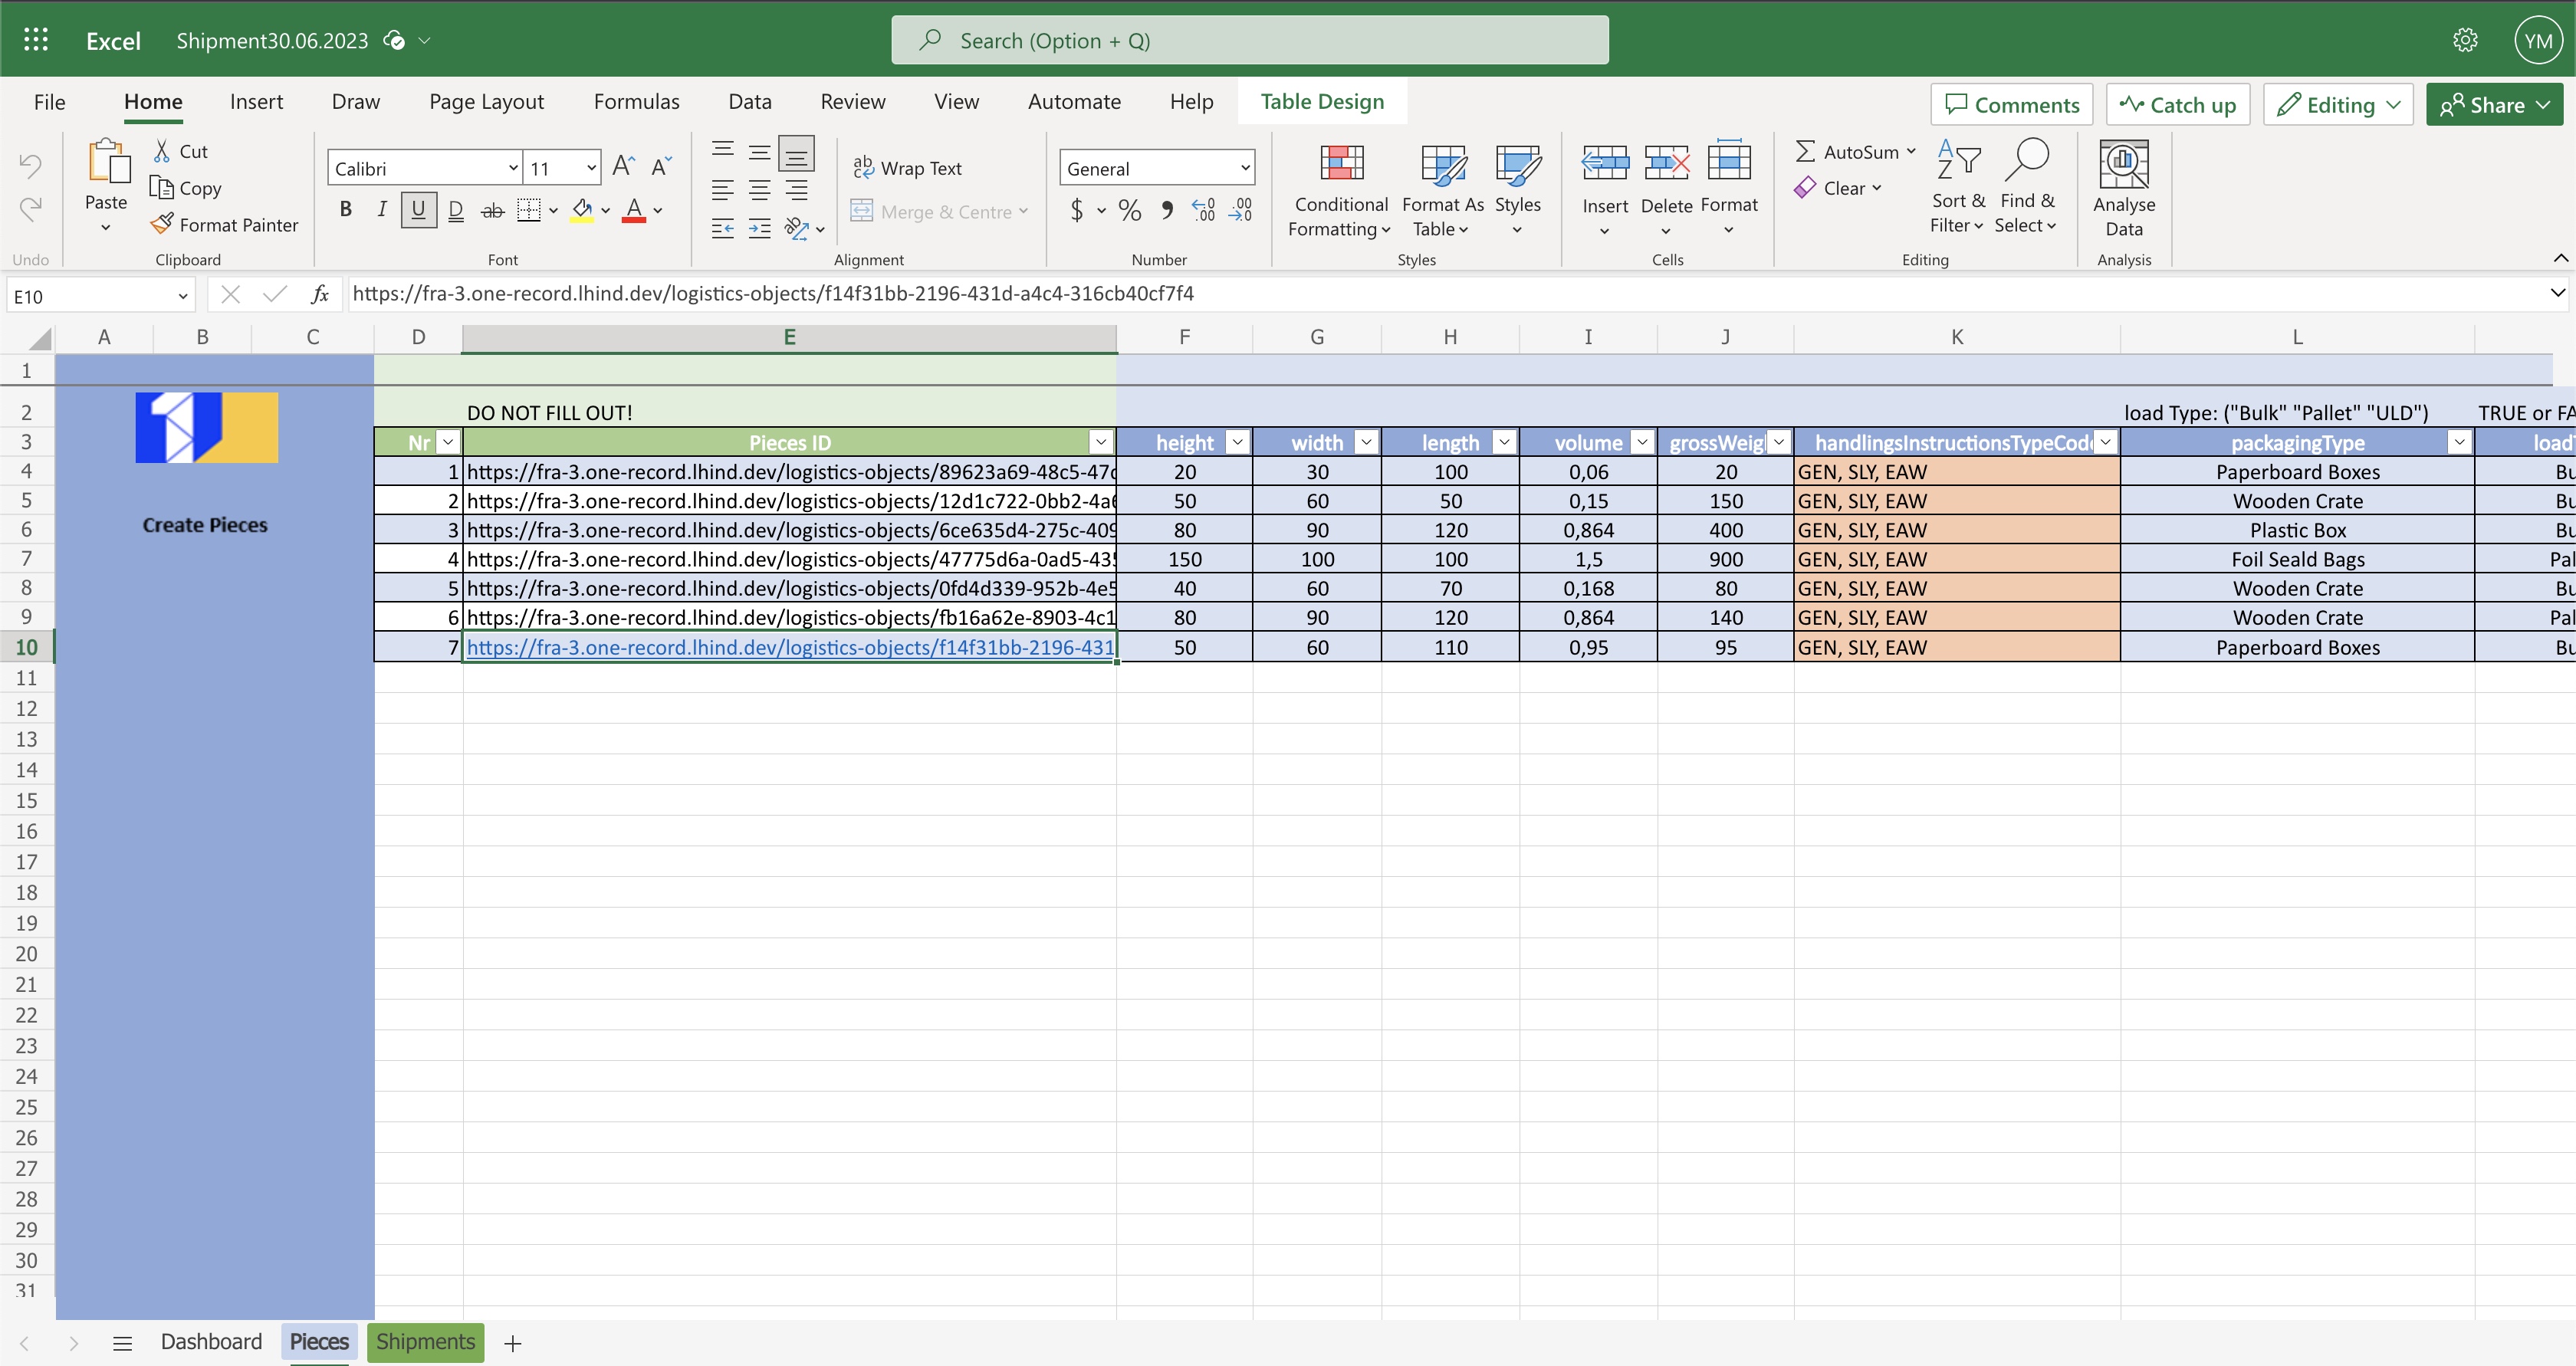This screenshot has height=1366, width=2576.
Task: Click in the Search box
Action: click(1250, 41)
